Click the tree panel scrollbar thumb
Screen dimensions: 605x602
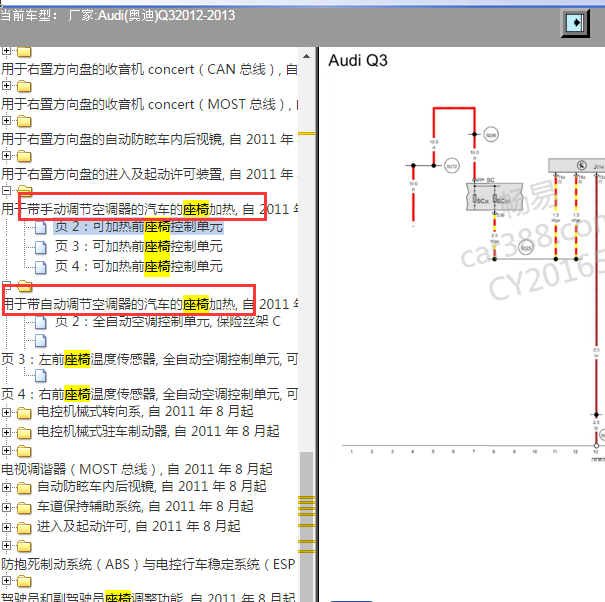[306, 527]
